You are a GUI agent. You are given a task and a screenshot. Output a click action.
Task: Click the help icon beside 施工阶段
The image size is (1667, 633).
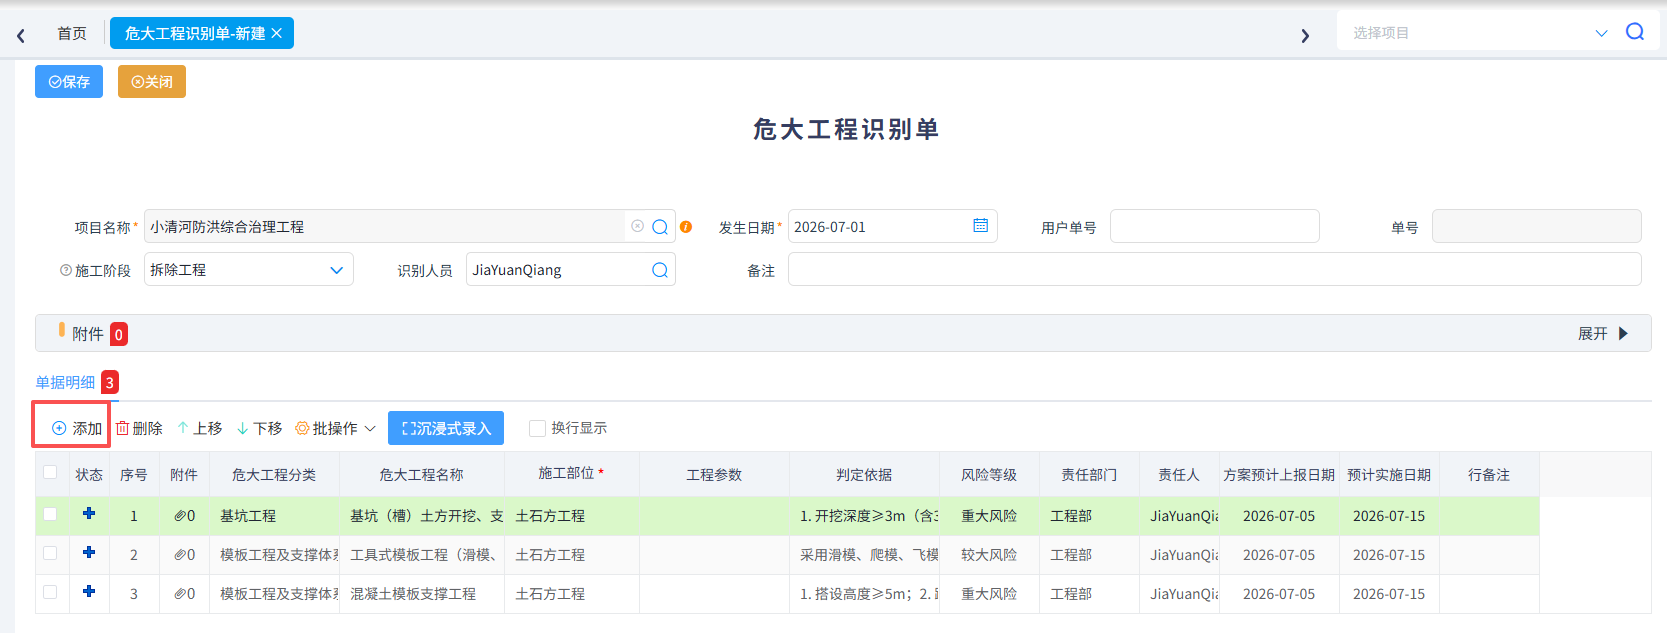point(66,270)
